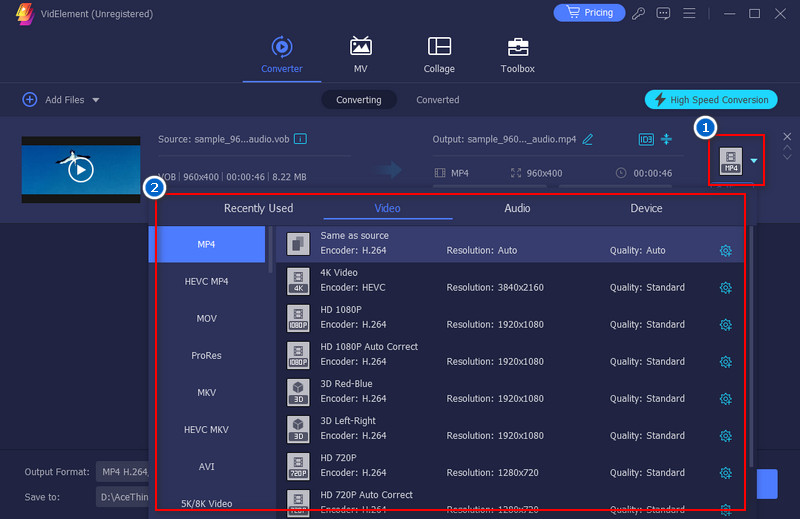Select the Converting tab

pyautogui.click(x=359, y=100)
